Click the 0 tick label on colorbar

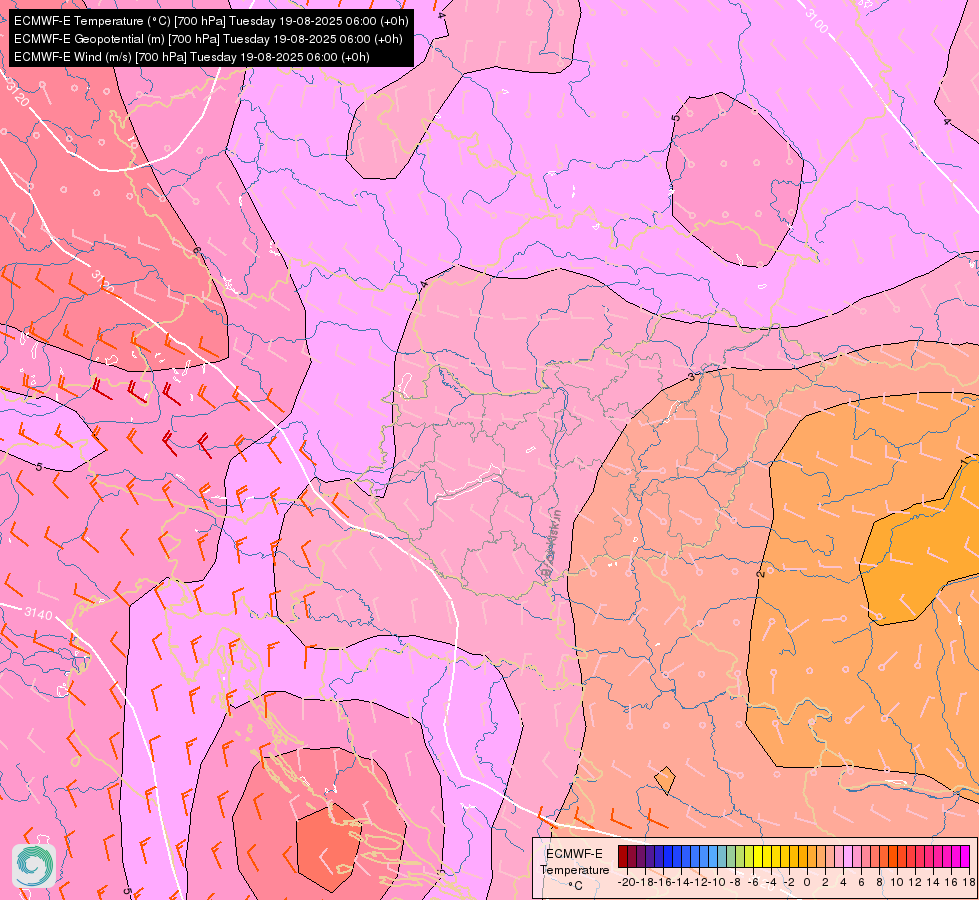[x=807, y=883]
